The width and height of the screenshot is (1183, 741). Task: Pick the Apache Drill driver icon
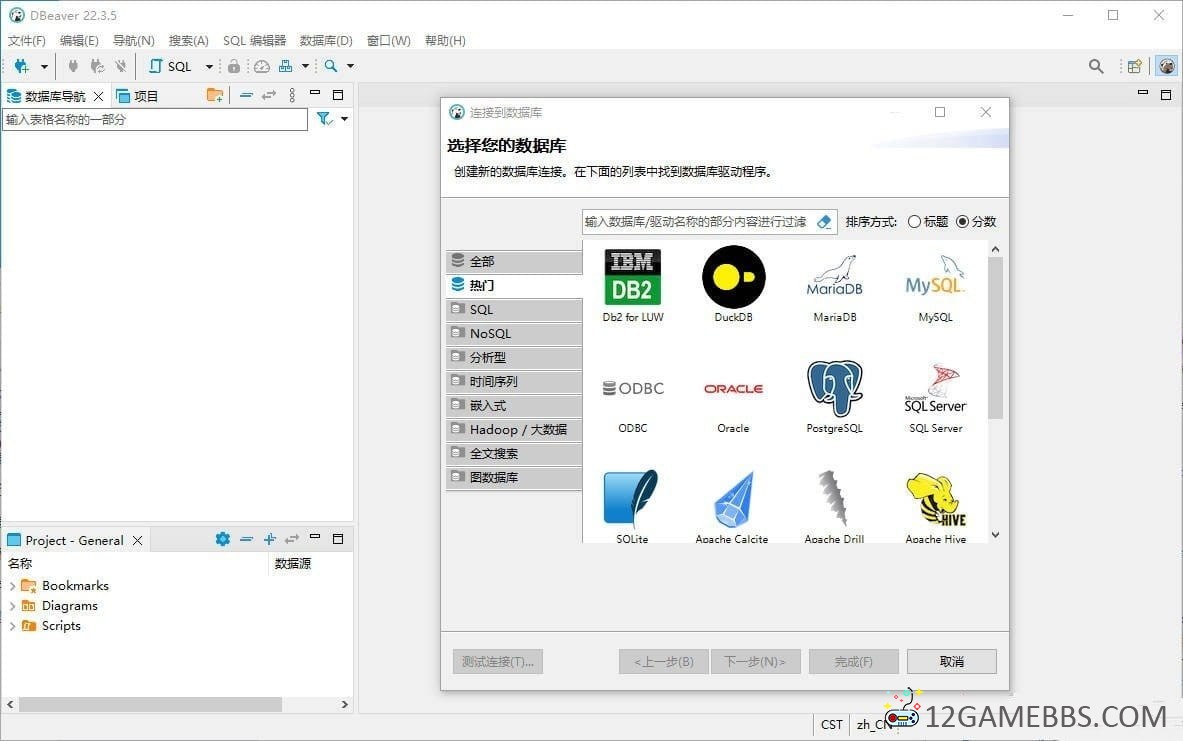834,506
